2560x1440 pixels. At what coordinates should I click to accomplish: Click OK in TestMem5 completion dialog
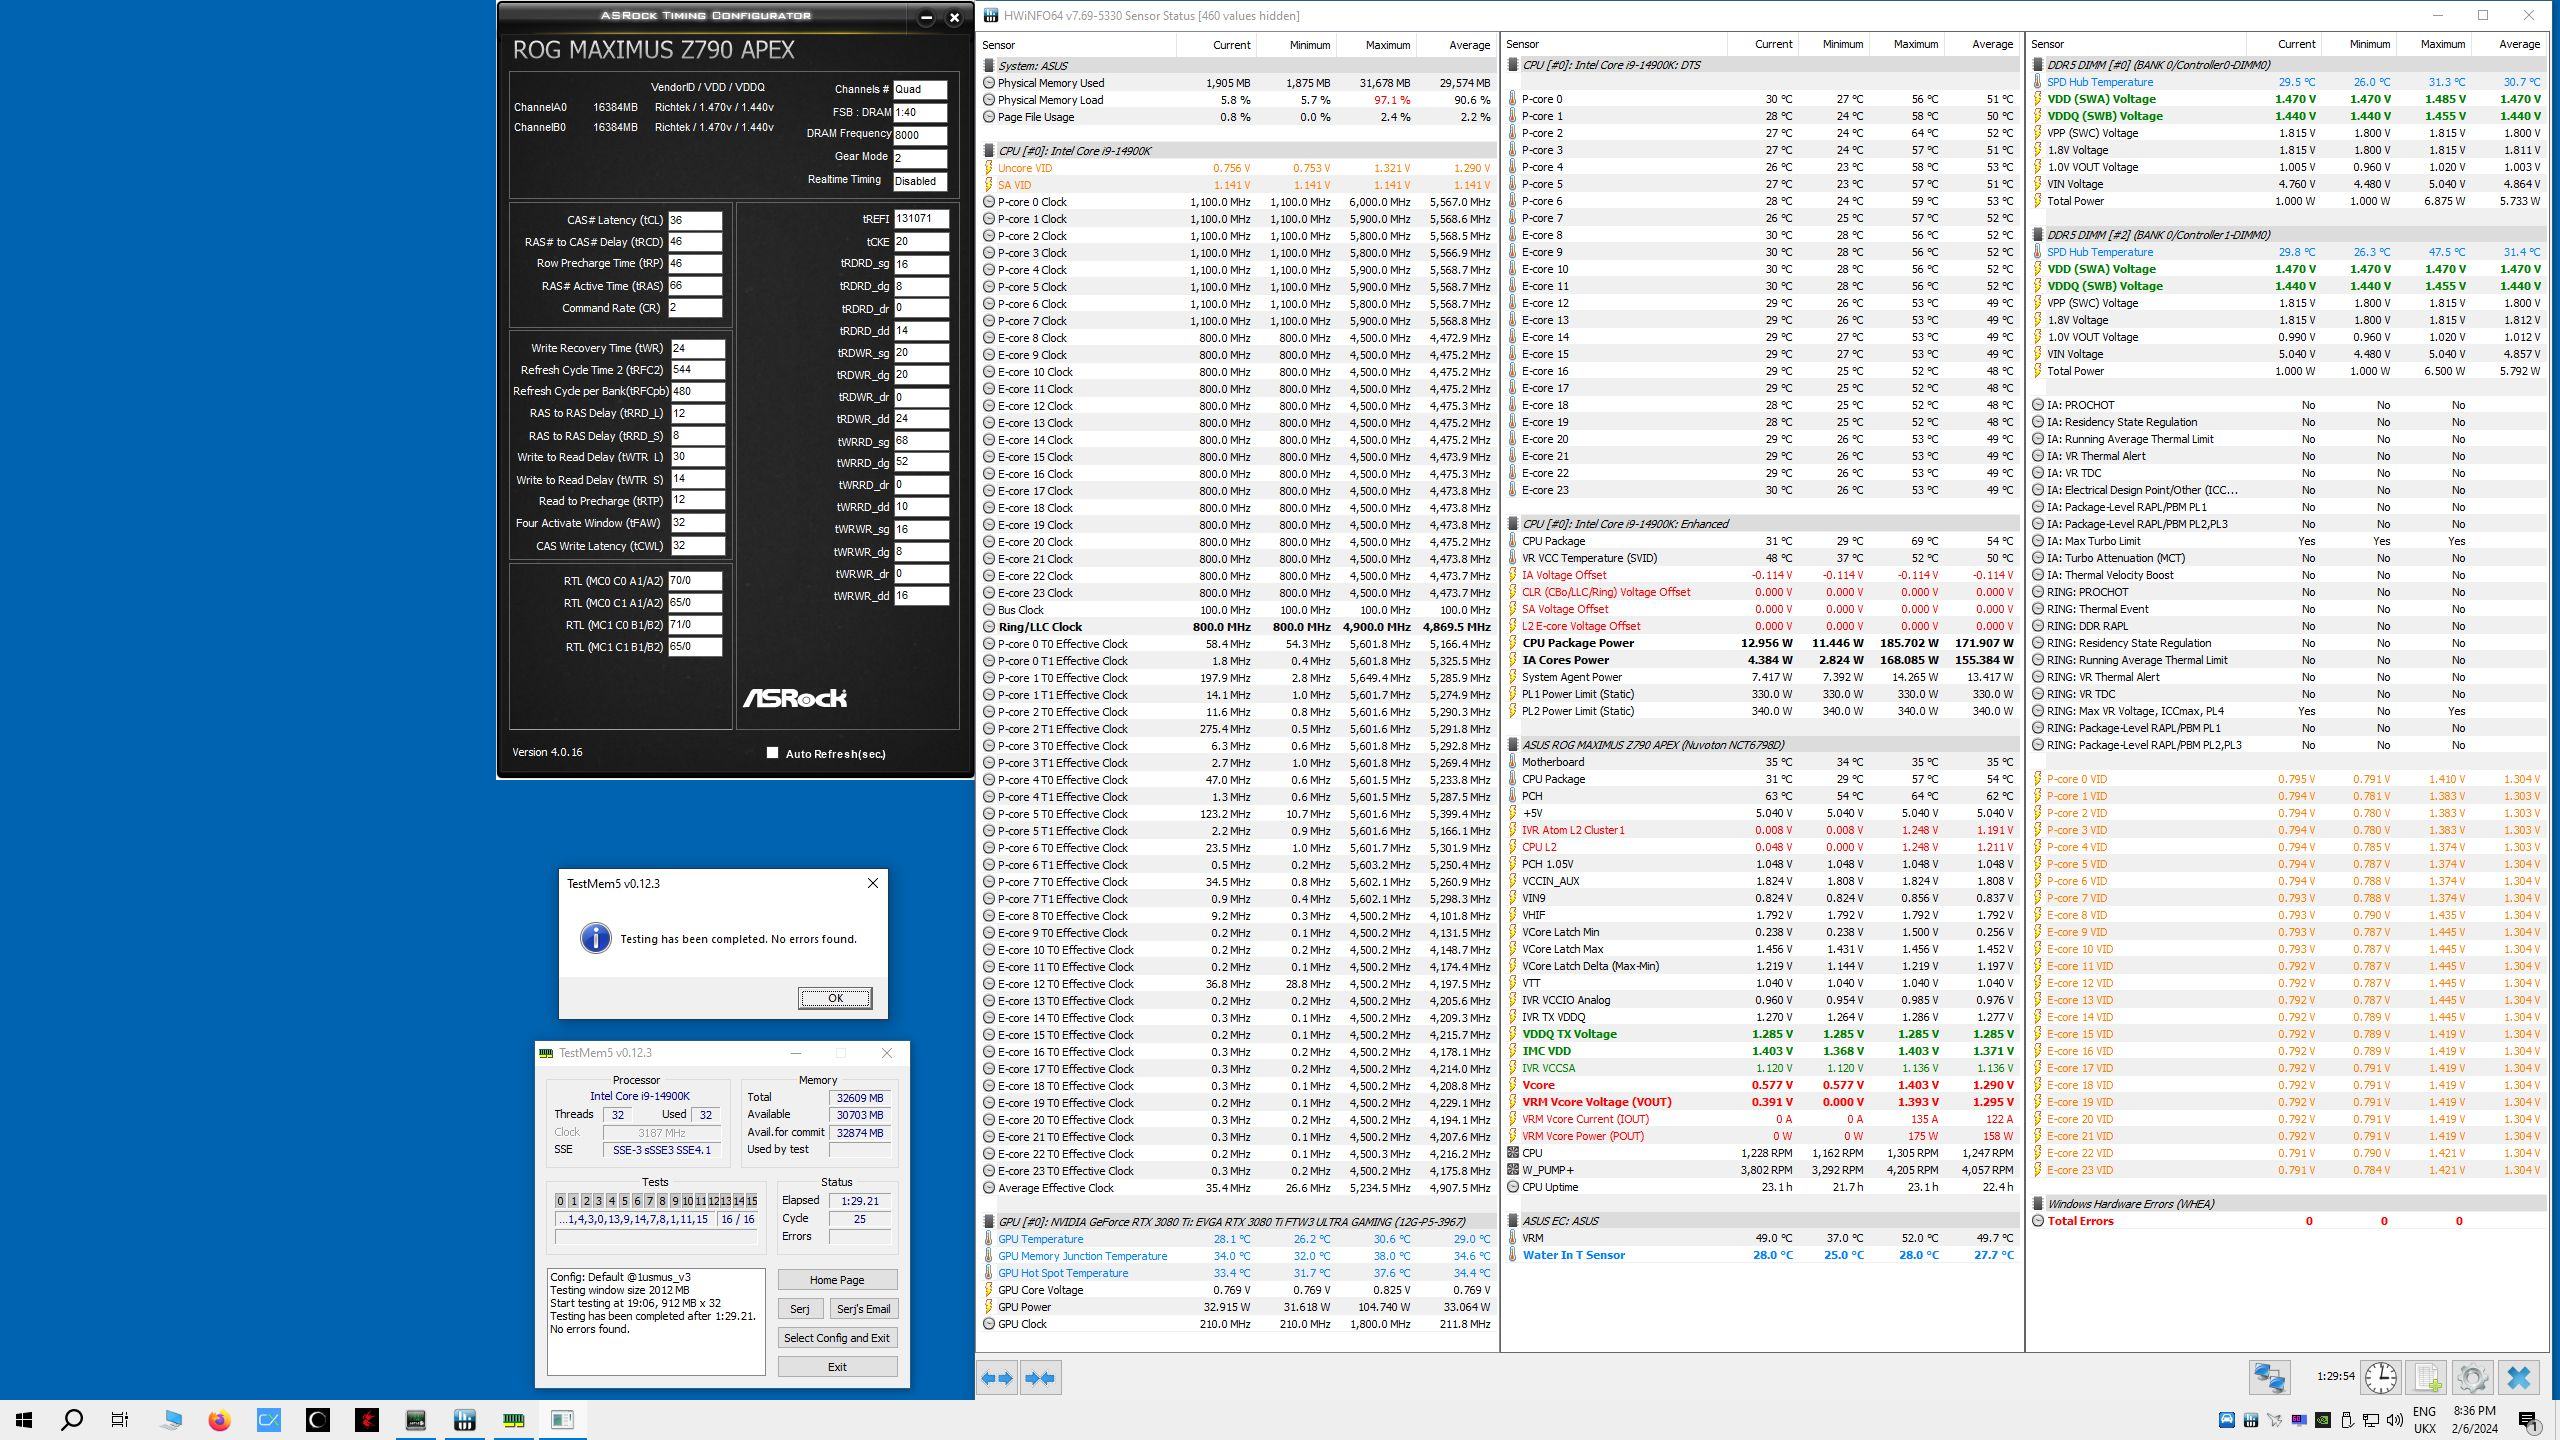(835, 998)
